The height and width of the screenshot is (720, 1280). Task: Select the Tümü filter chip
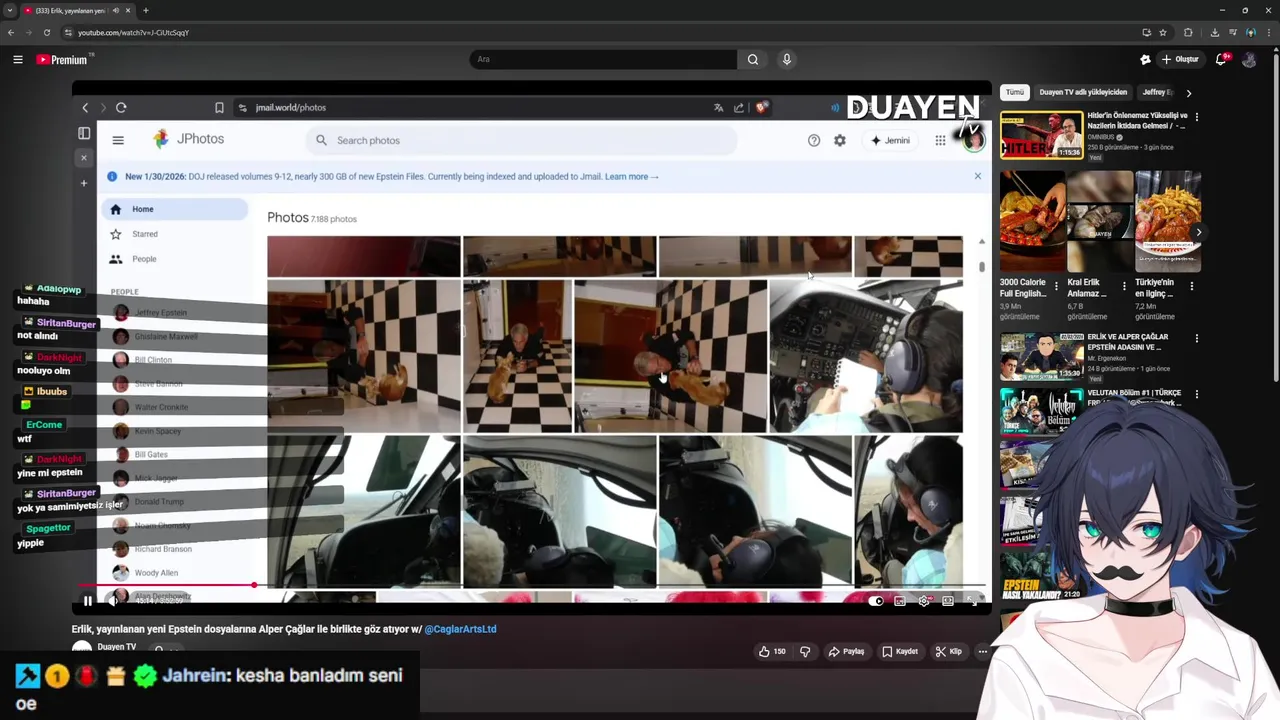(1015, 92)
